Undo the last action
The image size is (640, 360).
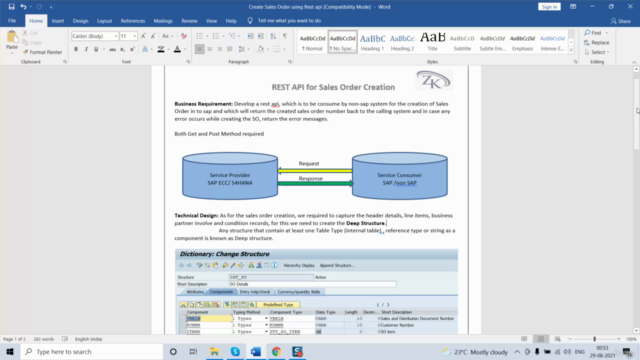click(23, 7)
